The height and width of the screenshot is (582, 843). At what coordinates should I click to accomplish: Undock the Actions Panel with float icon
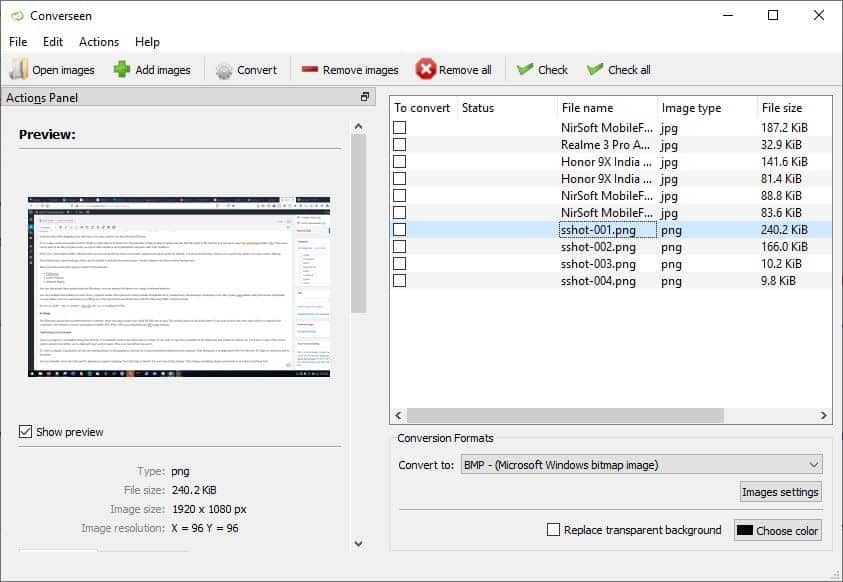[x=365, y=97]
